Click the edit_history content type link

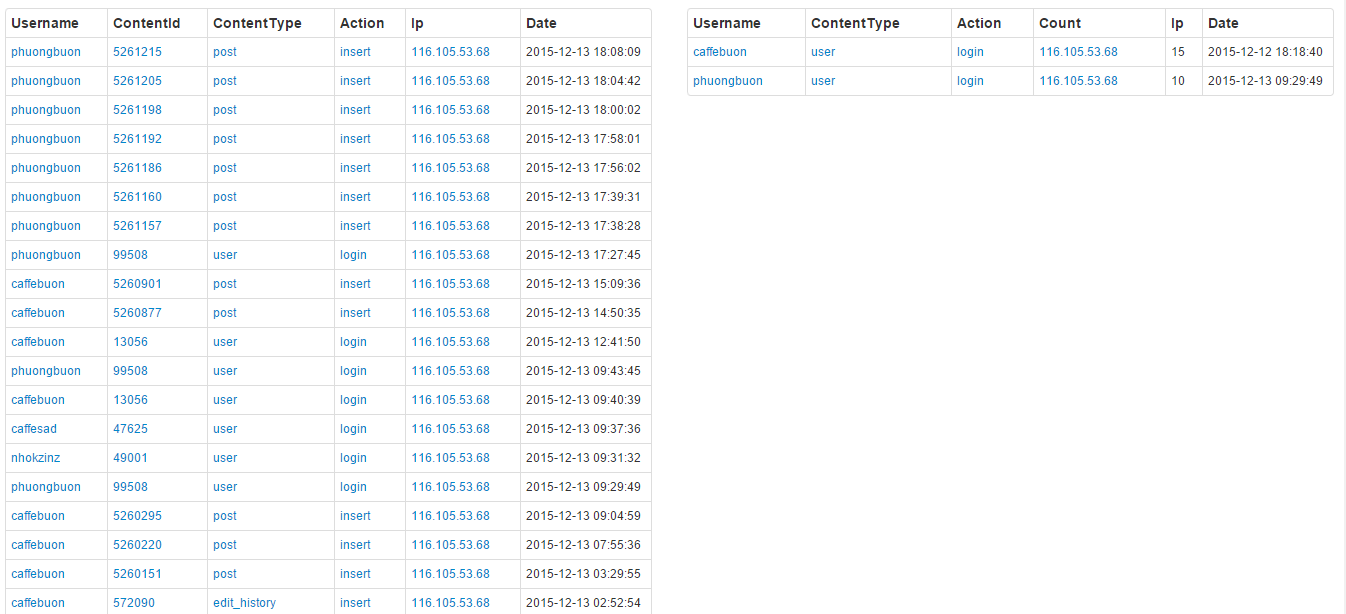[x=244, y=603]
